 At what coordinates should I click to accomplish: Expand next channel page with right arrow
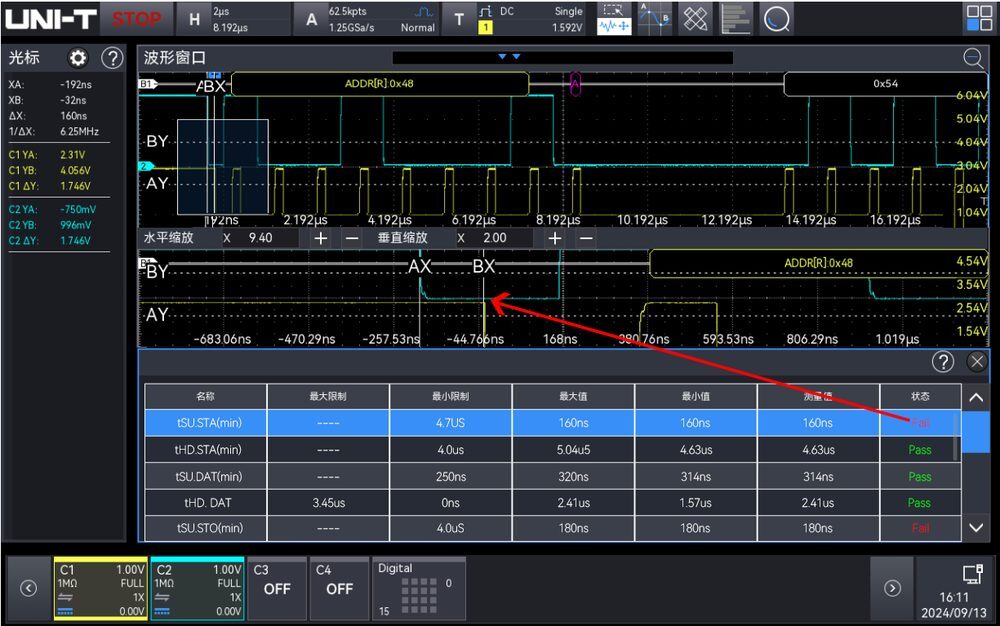(892, 588)
